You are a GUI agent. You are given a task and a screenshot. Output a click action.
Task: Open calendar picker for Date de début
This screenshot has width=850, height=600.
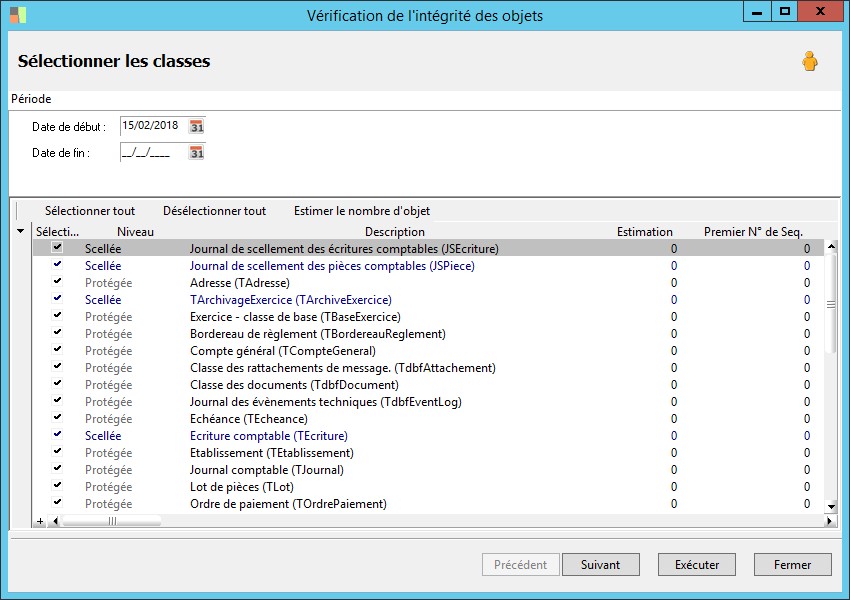click(x=197, y=126)
